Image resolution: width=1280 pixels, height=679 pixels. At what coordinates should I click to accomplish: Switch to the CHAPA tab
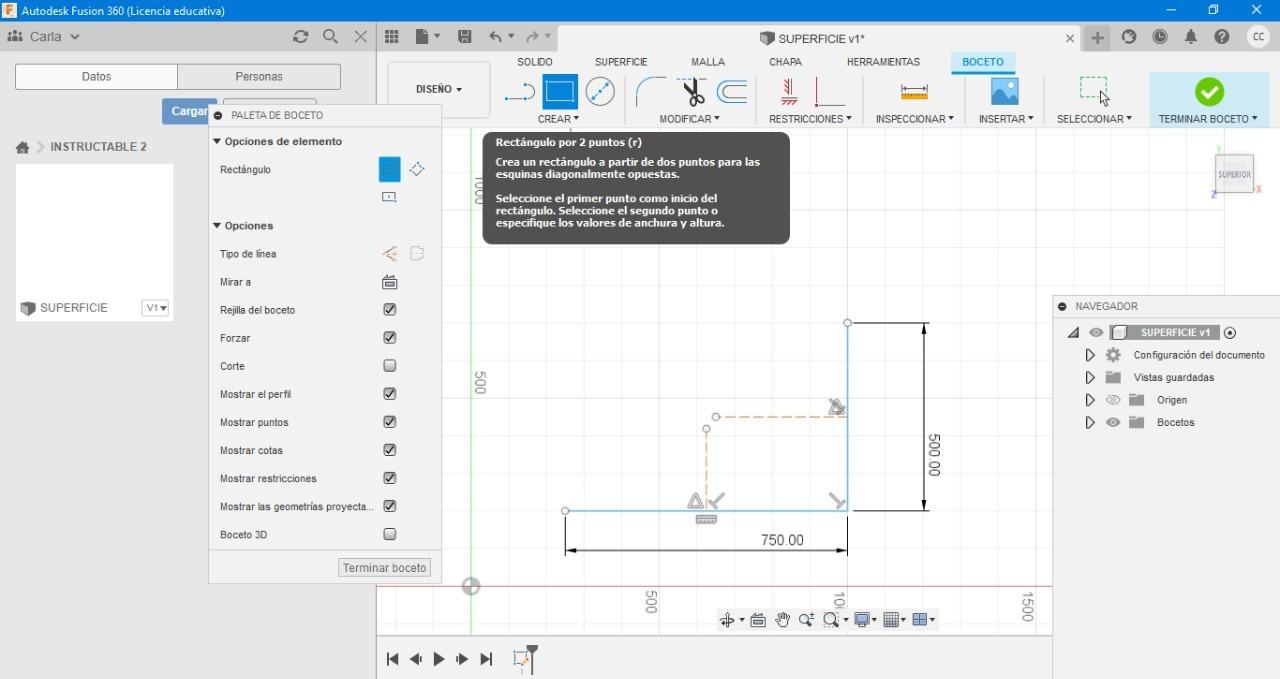point(785,62)
